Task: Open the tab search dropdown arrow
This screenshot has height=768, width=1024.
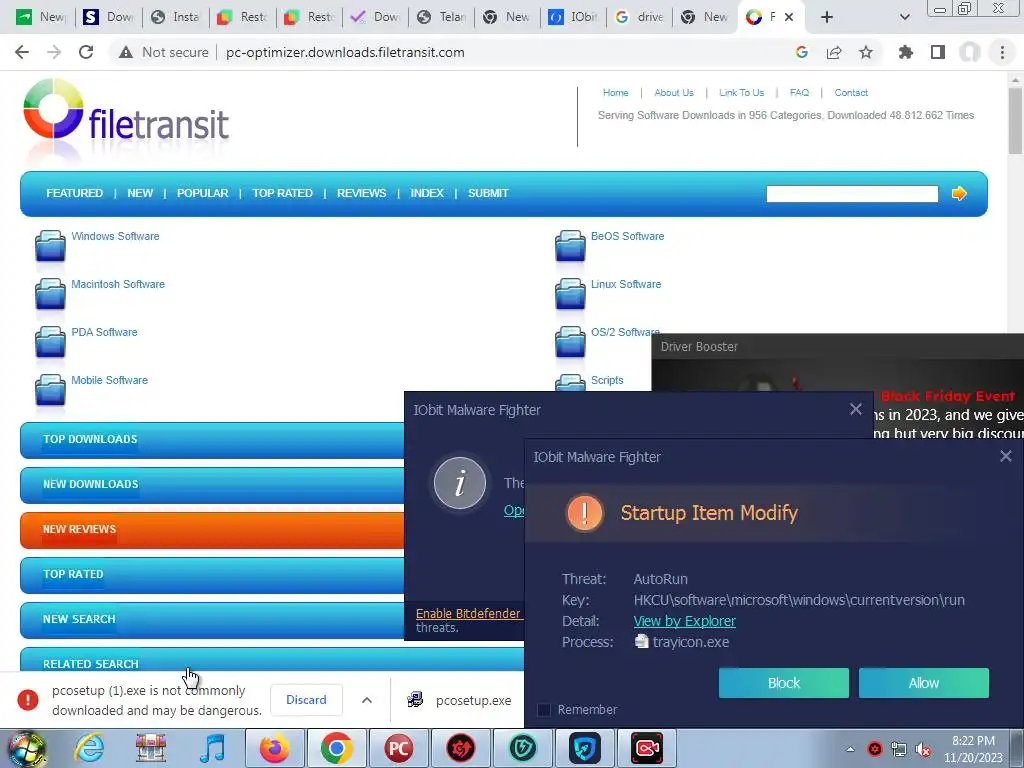Action: pyautogui.click(x=904, y=17)
